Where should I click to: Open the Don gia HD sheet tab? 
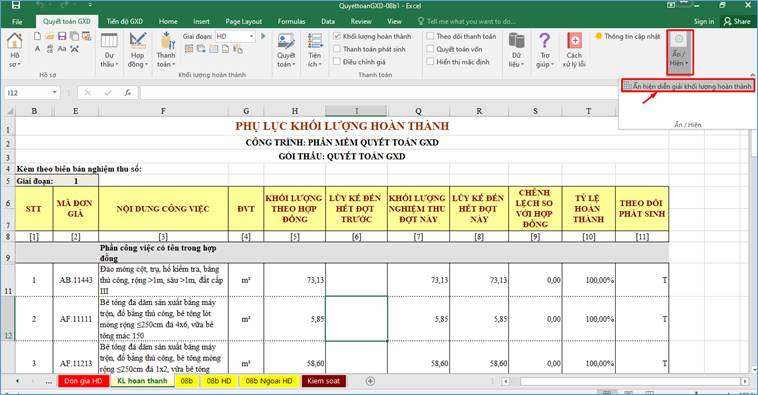[83, 381]
